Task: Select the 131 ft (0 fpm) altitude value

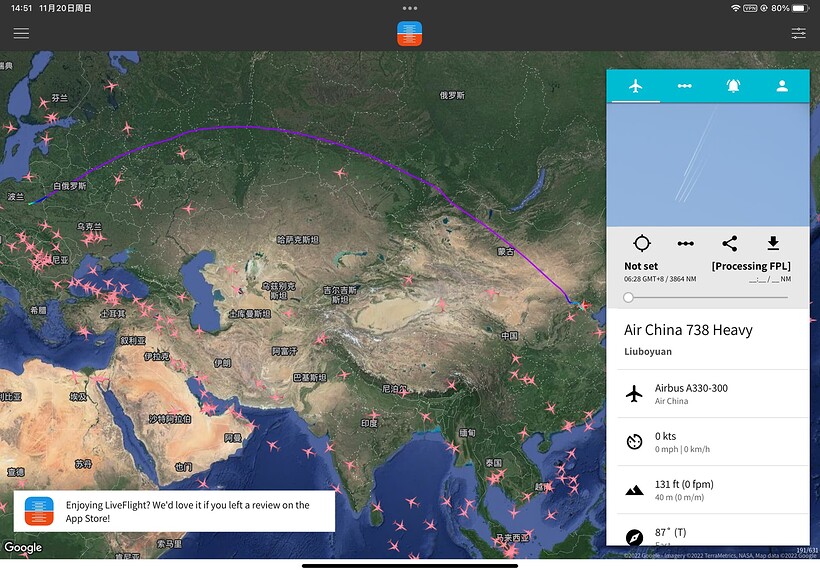Action: click(x=684, y=484)
